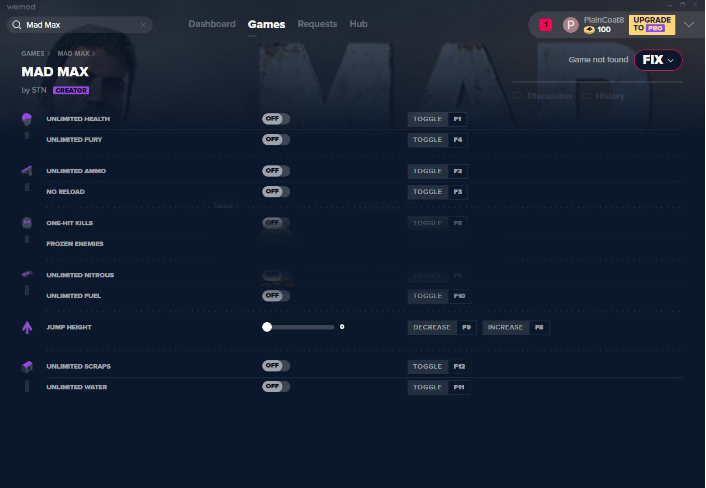
Task: Click TOGGLE F2 hotkey for Unlimited Ammo
Action: [x=437, y=171]
